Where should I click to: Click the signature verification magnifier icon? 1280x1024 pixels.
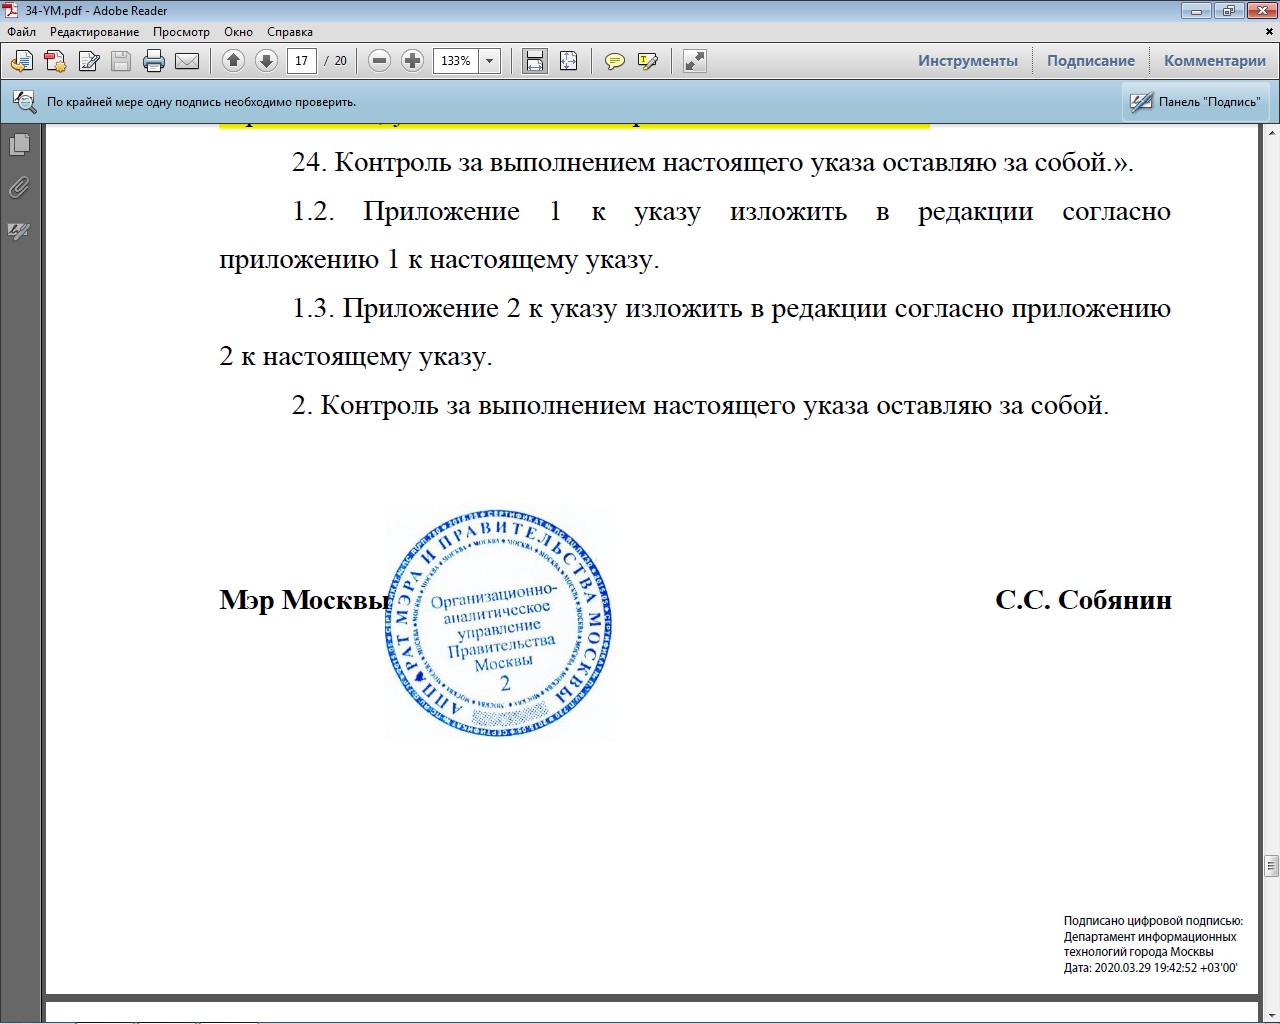pyautogui.click(x=24, y=102)
